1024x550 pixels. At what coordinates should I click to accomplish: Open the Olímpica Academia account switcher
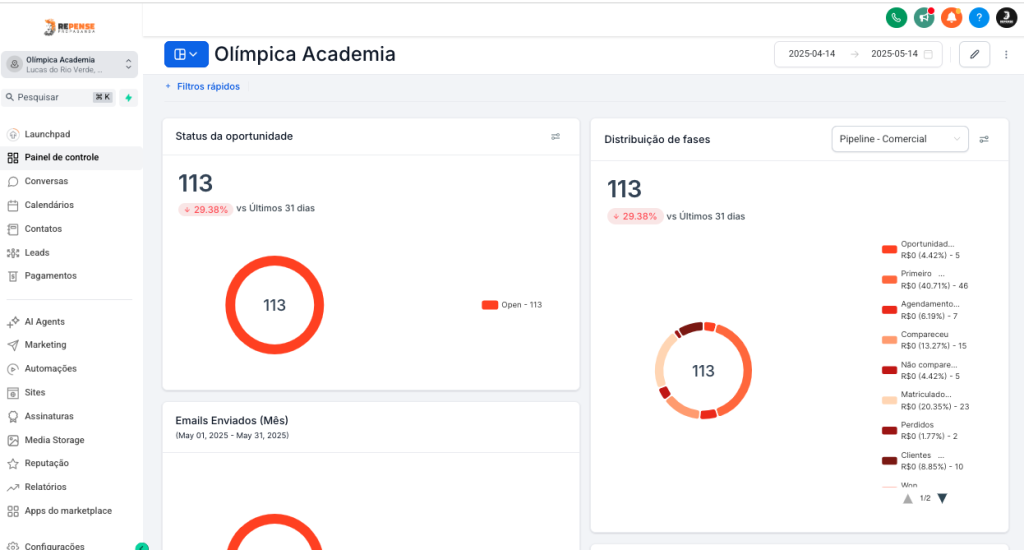[70, 64]
